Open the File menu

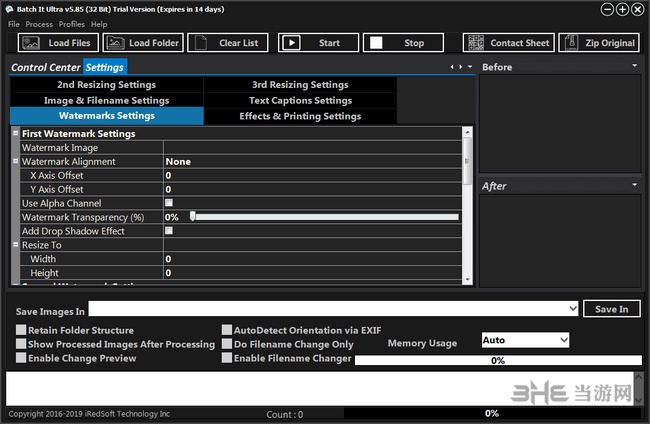pos(14,24)
